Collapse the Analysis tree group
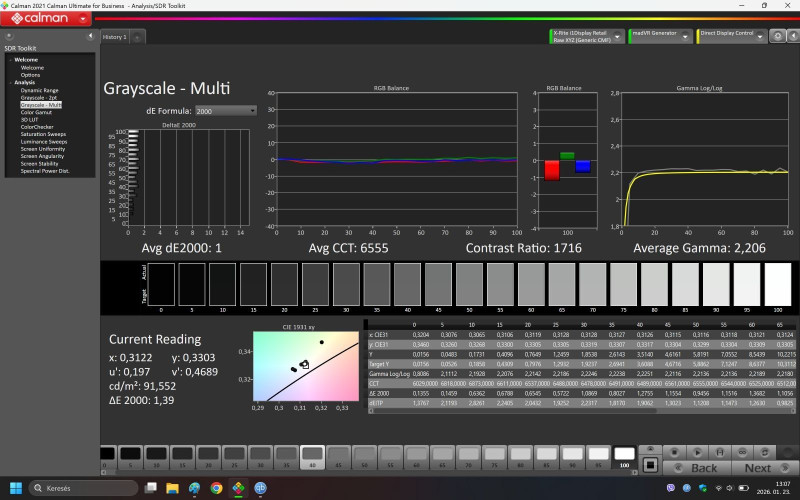The image size is (800, 500). [x=10, y=82]
